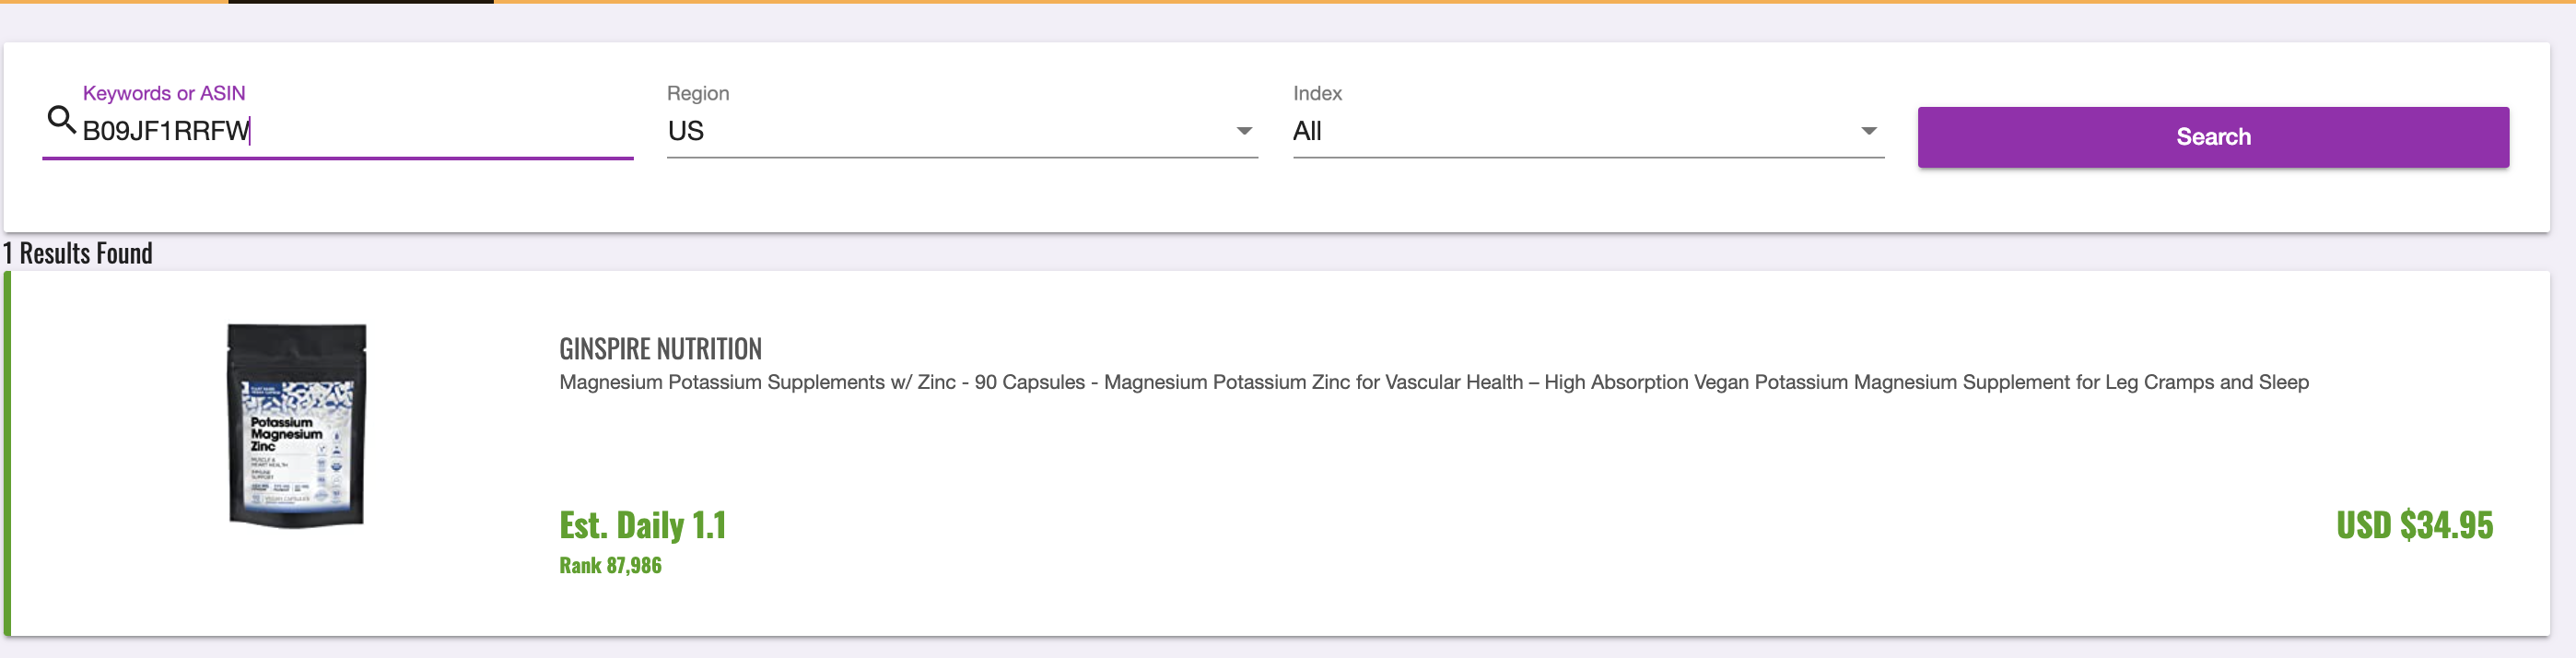Screen dimensions: 2576x658
Task: Click the Index dropdown arrow
Action: click(x=1868, y=131)
